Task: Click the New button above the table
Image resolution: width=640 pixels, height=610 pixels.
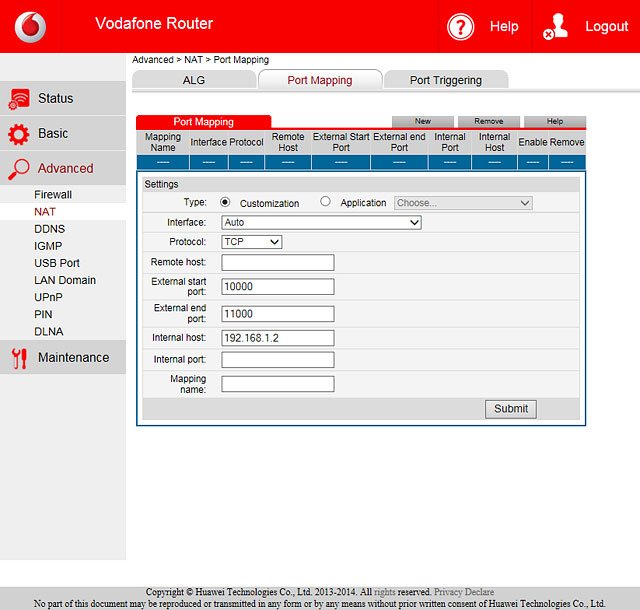Action: pos(422,122)
